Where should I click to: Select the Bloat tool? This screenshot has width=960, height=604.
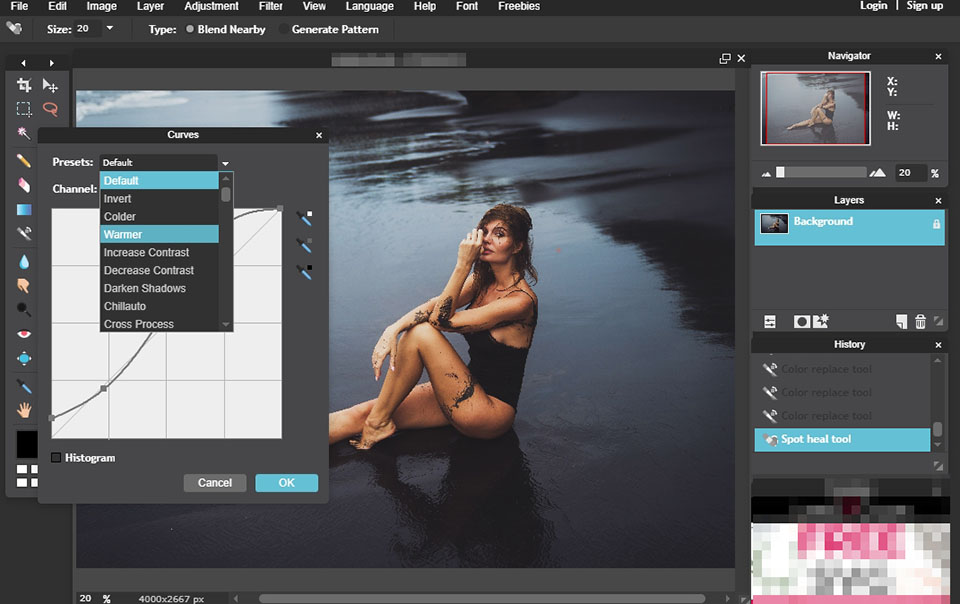24,359
